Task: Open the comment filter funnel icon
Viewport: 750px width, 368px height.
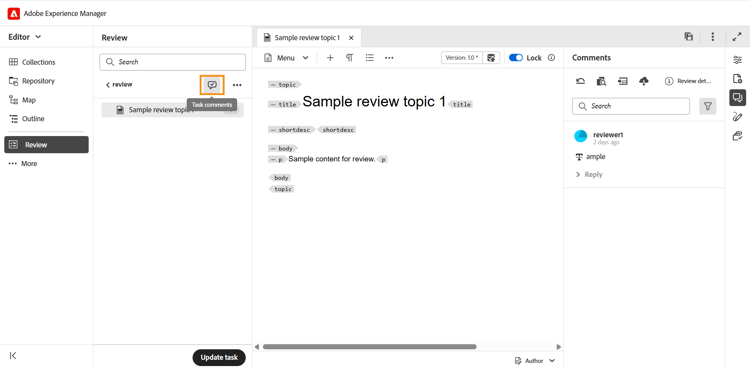Action: coord(708,106)
